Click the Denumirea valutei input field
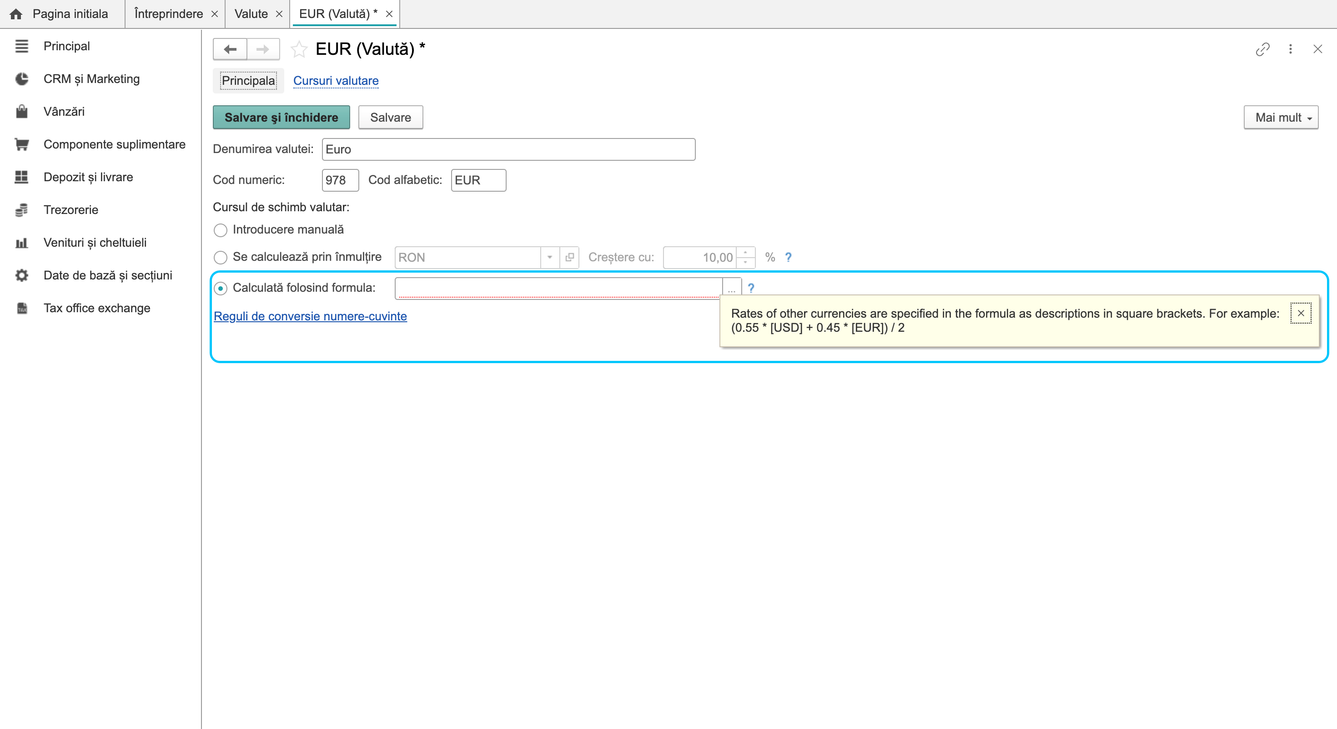Viewport: 1337px width, 729px height. [508, 150]
